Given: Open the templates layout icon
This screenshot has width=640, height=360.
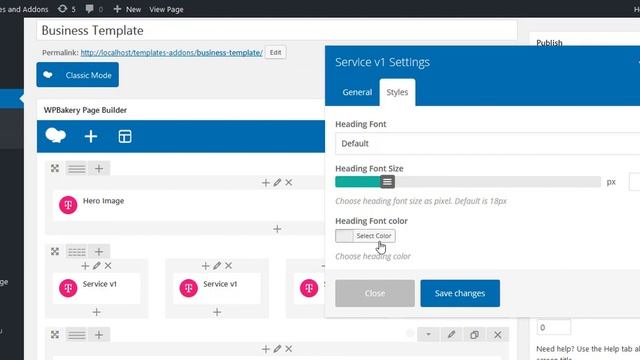Looking at the screenshot, I should click(125, 136).
